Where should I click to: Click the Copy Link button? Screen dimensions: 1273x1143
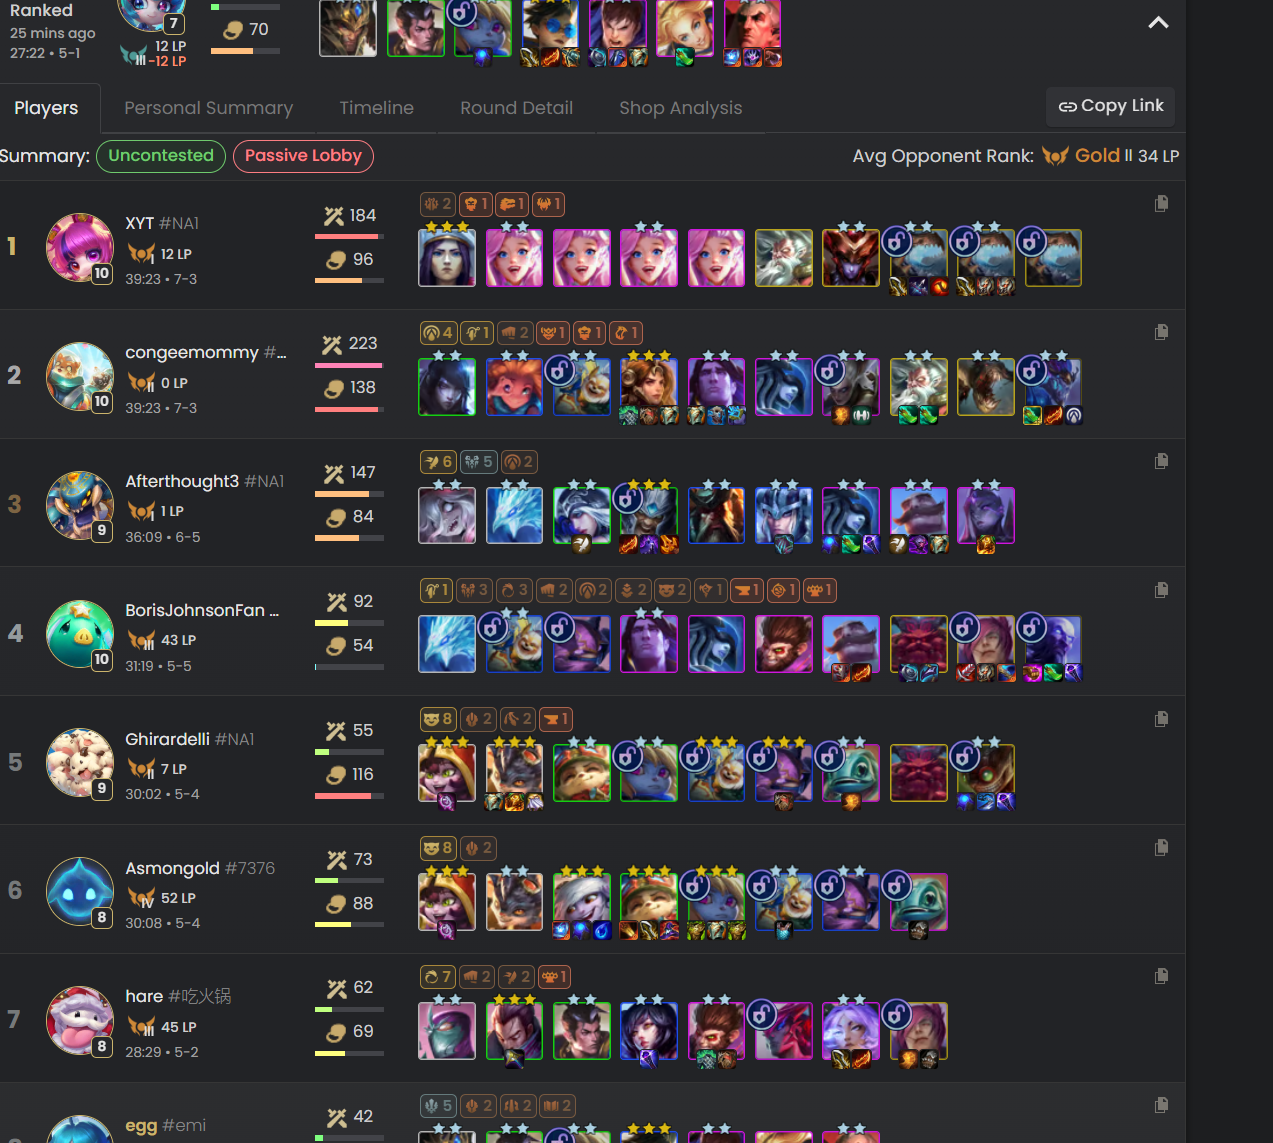point(1111,106)
